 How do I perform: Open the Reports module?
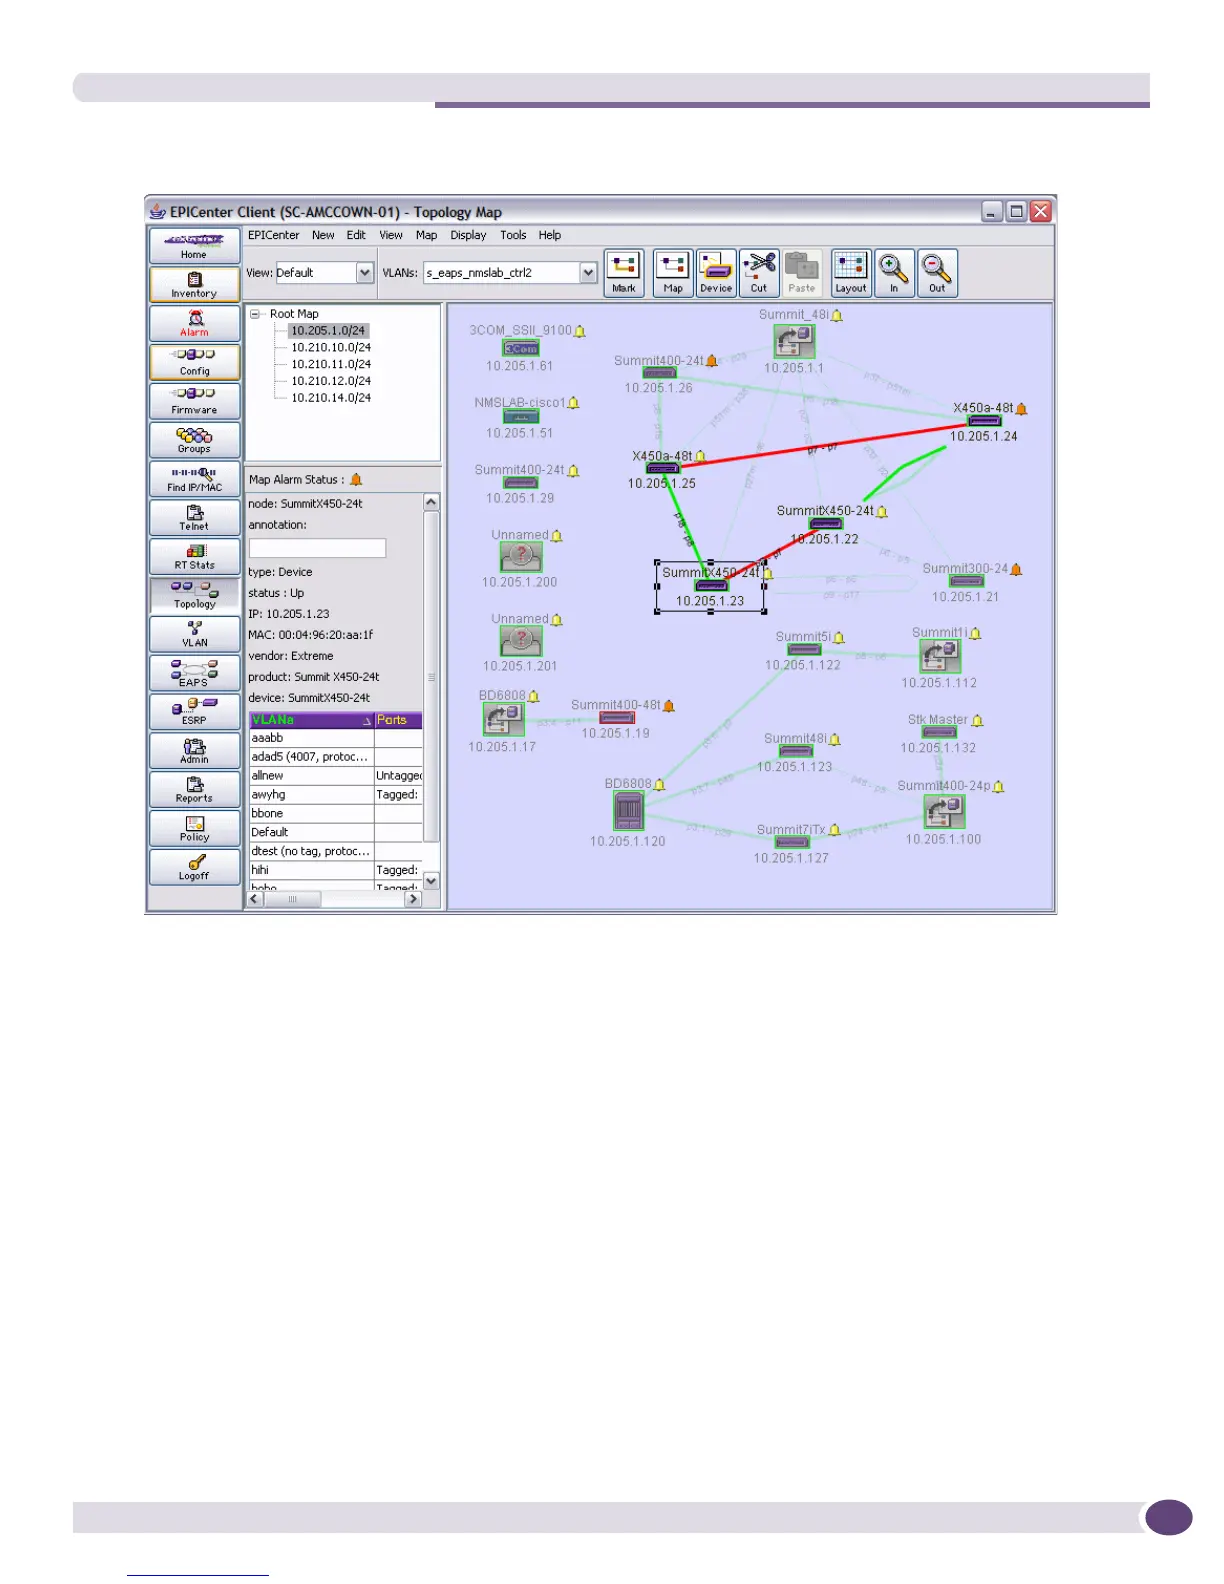coord(194,790)
